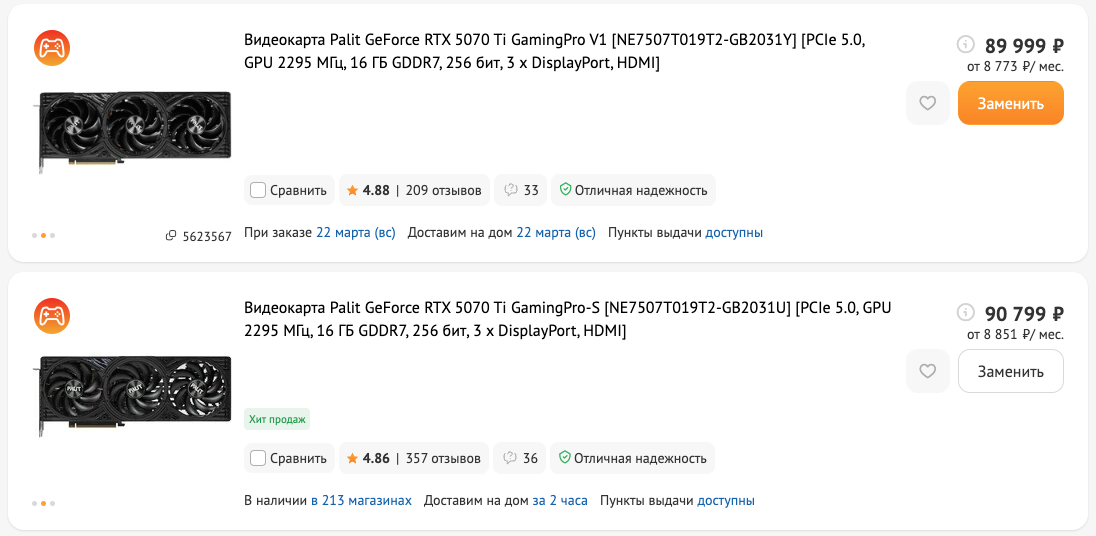Click the product code number 5623567
The image size is (1096, 536).
(x=207, y=237)
